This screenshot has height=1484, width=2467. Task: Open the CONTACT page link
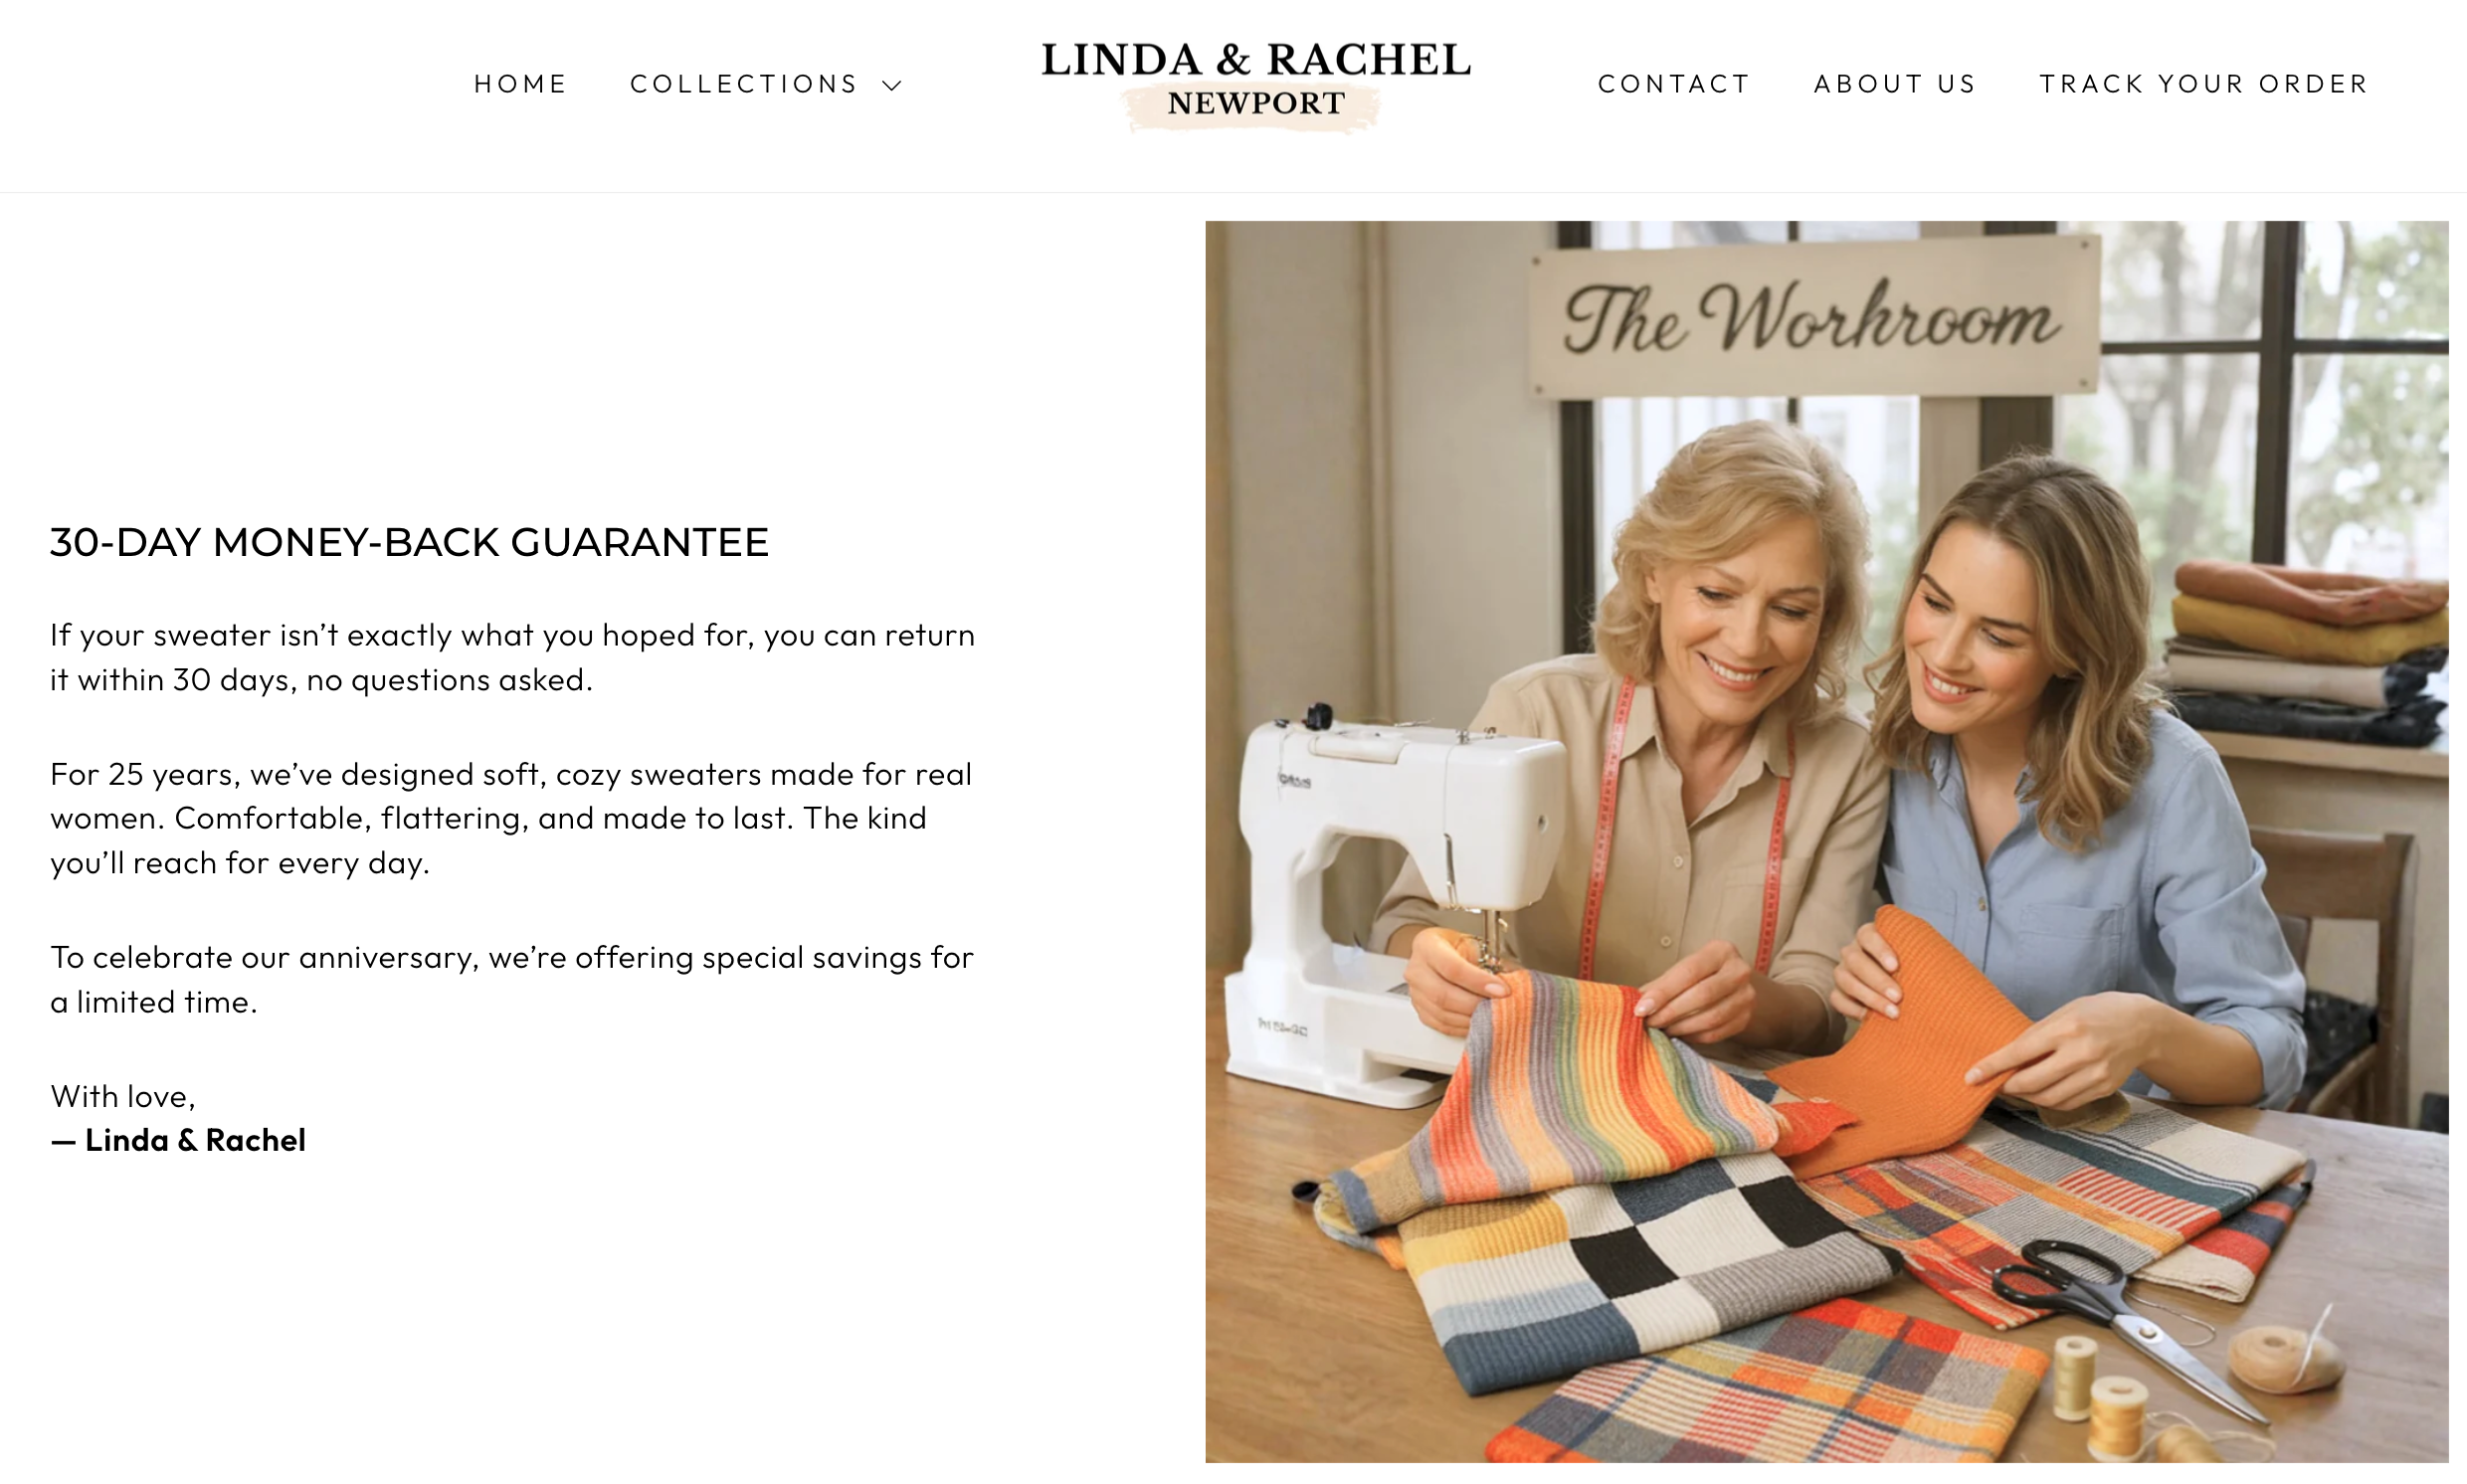(1674, 84)
